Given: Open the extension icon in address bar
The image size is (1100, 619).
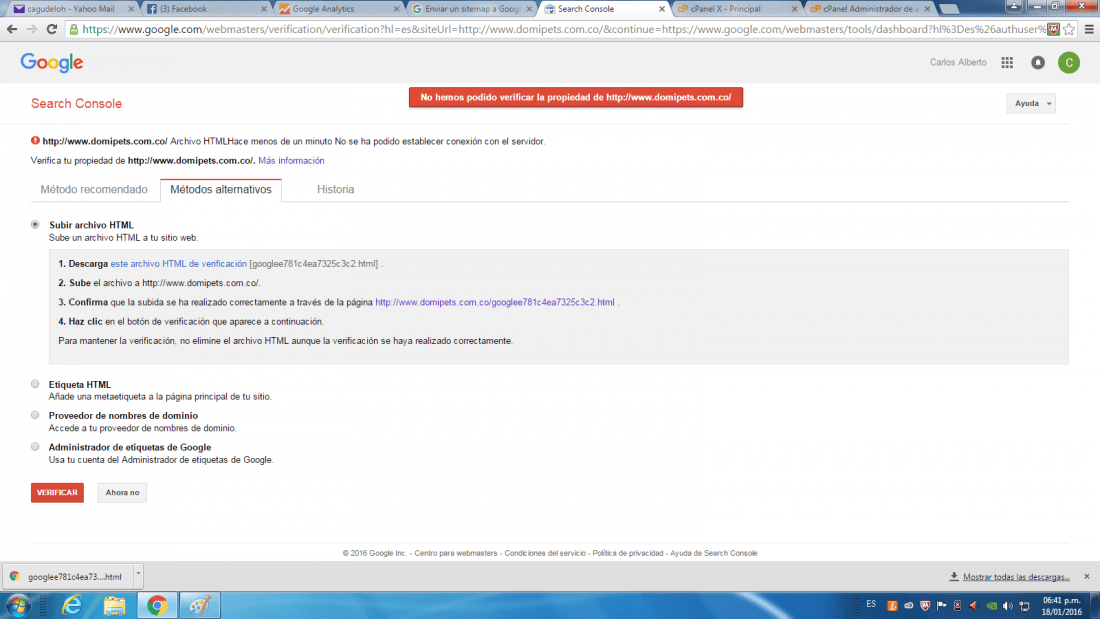Looking at the screenshot, I should 1052,29.
